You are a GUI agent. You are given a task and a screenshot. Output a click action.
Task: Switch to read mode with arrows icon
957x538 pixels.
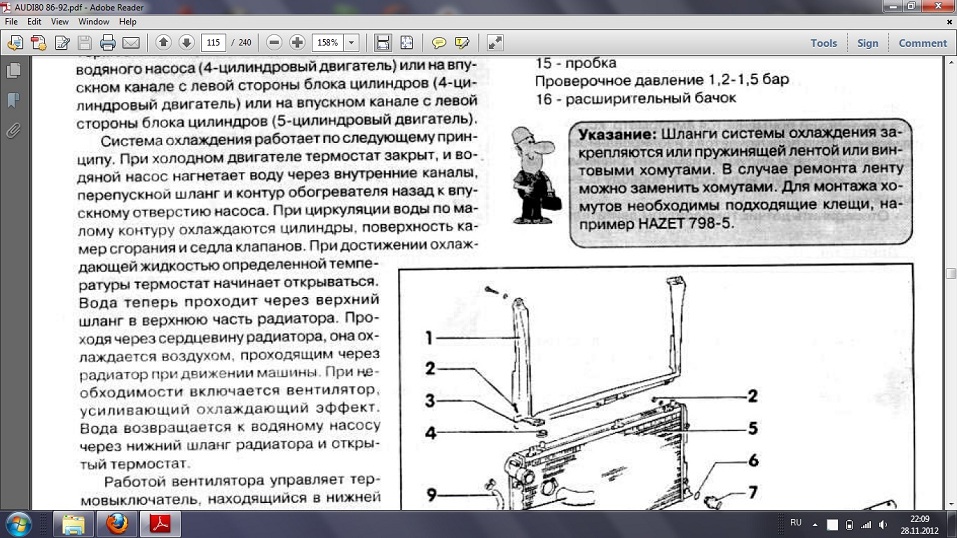coord(495,43)
